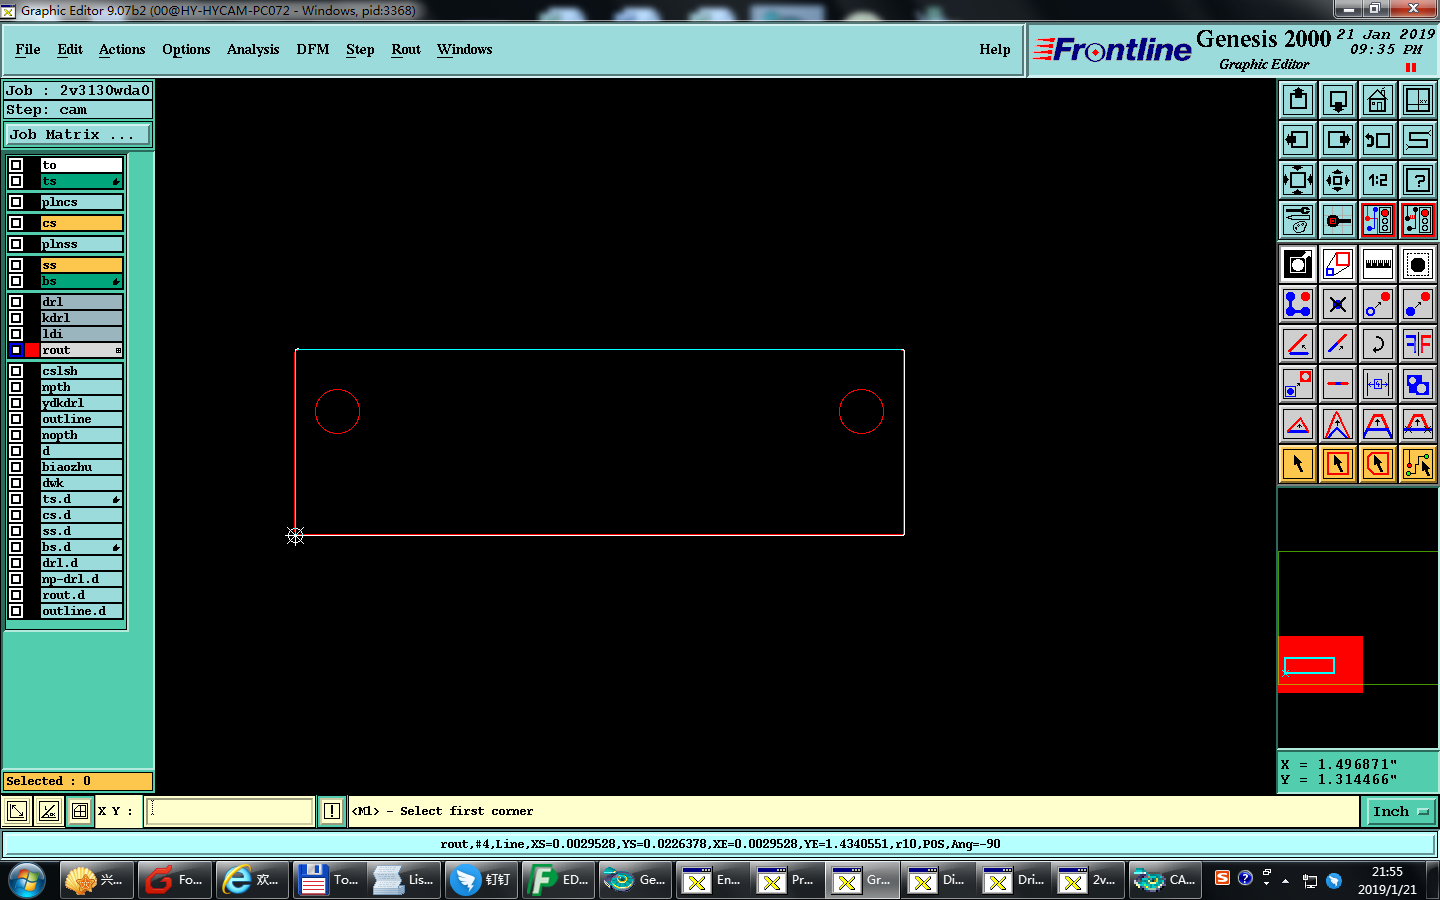The width and height of the screenshot is (1440, 900).
Task: Click the previous view icon
Action: (1378, 140)
